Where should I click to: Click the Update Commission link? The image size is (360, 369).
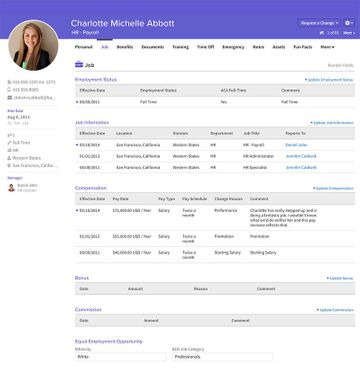tap(335, 310)
